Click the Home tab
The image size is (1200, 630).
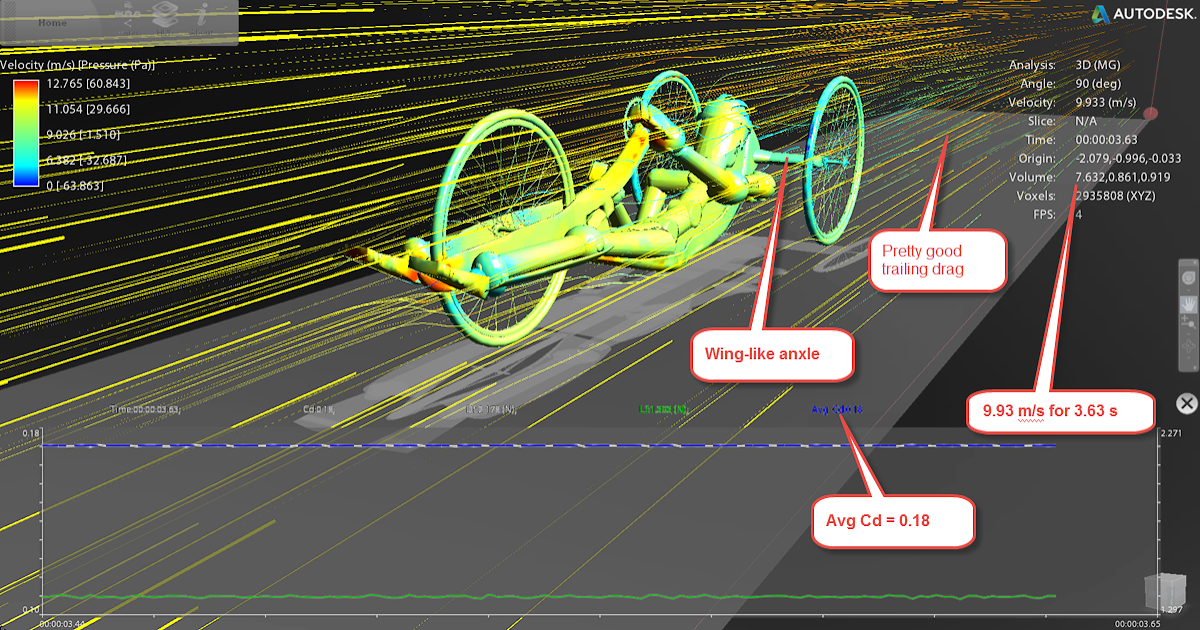click(52, 22)
